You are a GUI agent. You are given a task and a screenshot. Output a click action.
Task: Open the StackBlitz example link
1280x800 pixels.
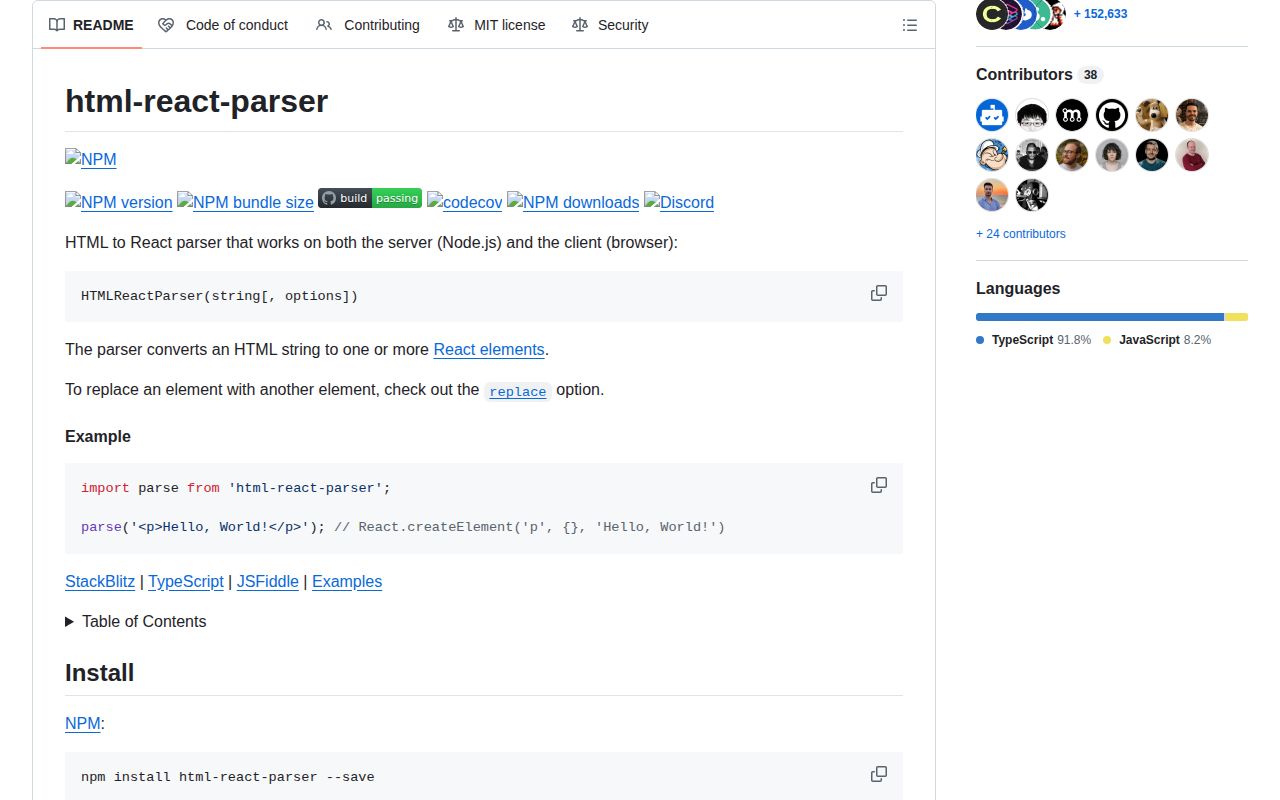100,581
